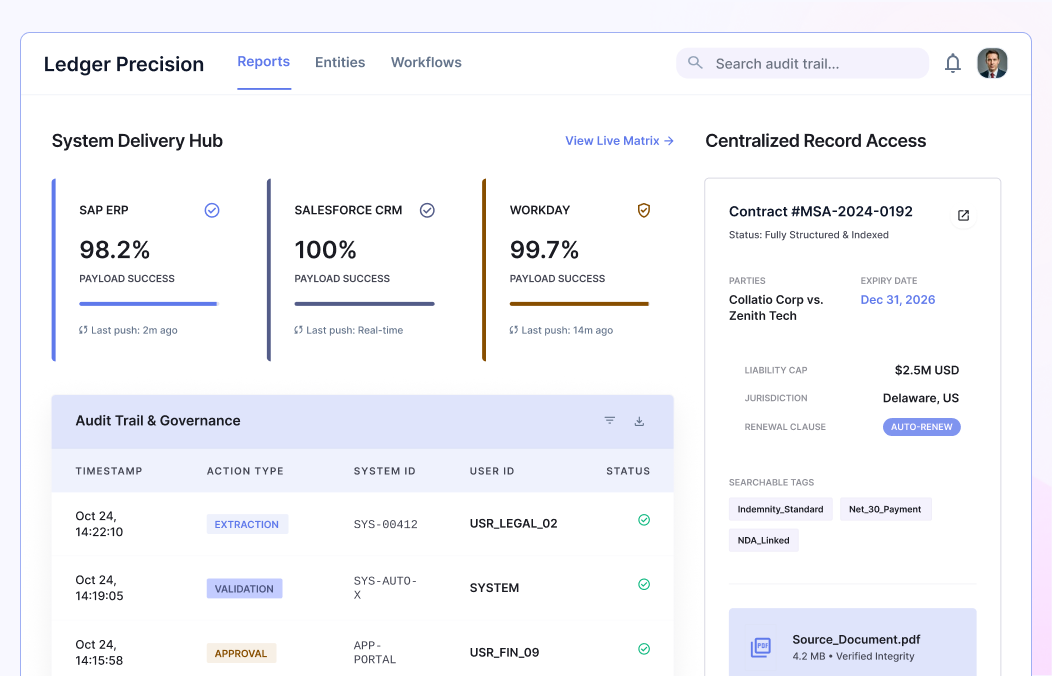Click the Salesforce CRM check status icon
This screenshot has height=676, width=1052.
427,211
